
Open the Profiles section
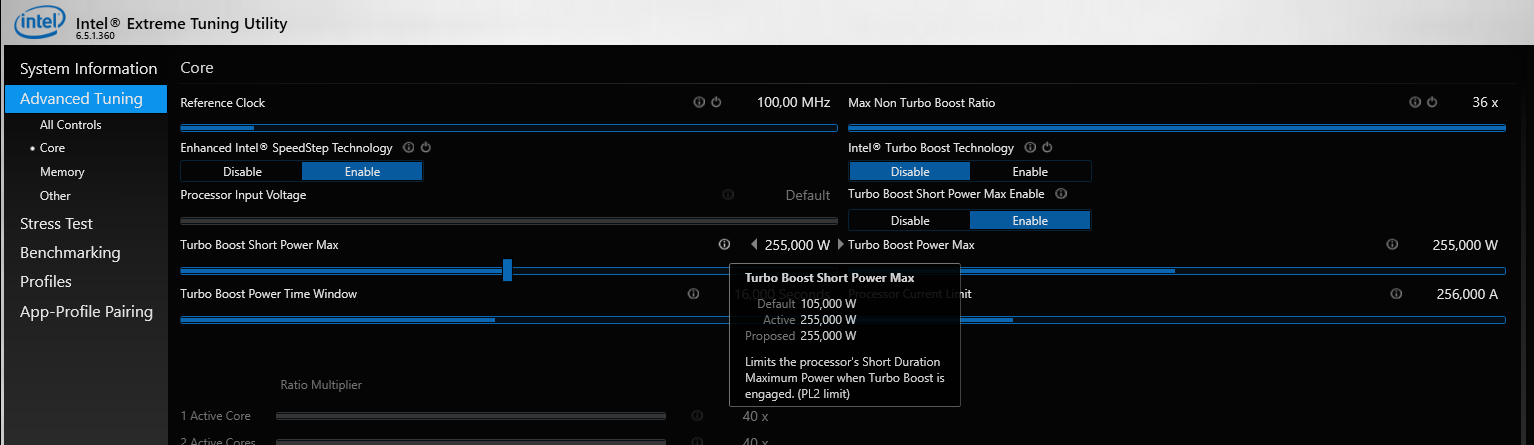pos(46,282)
